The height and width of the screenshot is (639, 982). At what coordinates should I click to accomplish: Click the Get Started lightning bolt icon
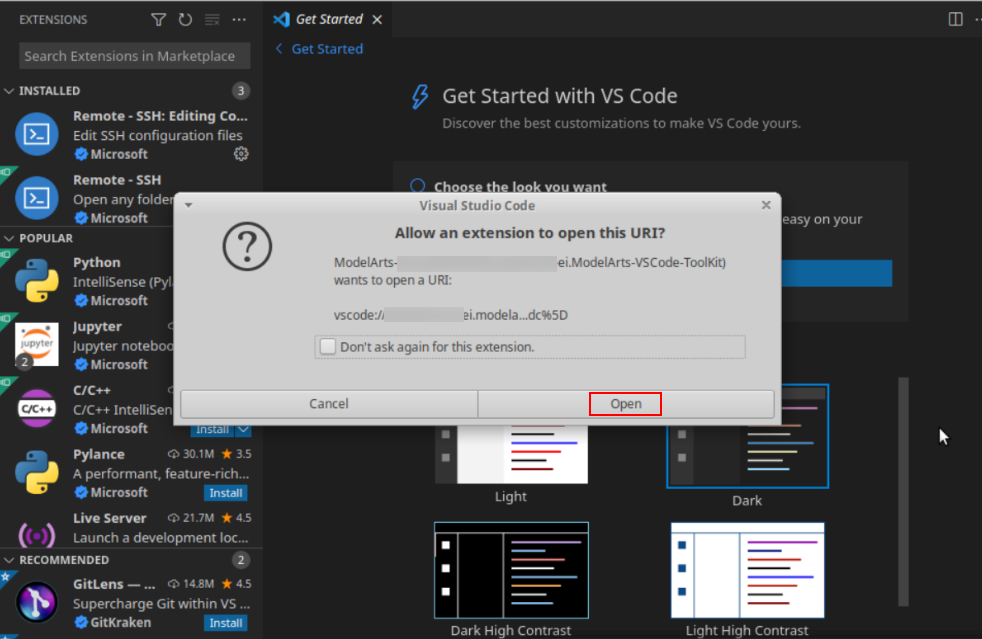tap(420, 96)
